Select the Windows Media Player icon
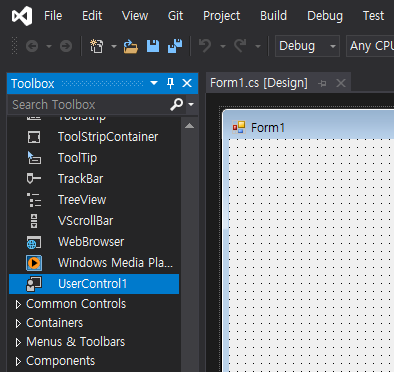This screenshot has height=372, width=394. point(34,263)
